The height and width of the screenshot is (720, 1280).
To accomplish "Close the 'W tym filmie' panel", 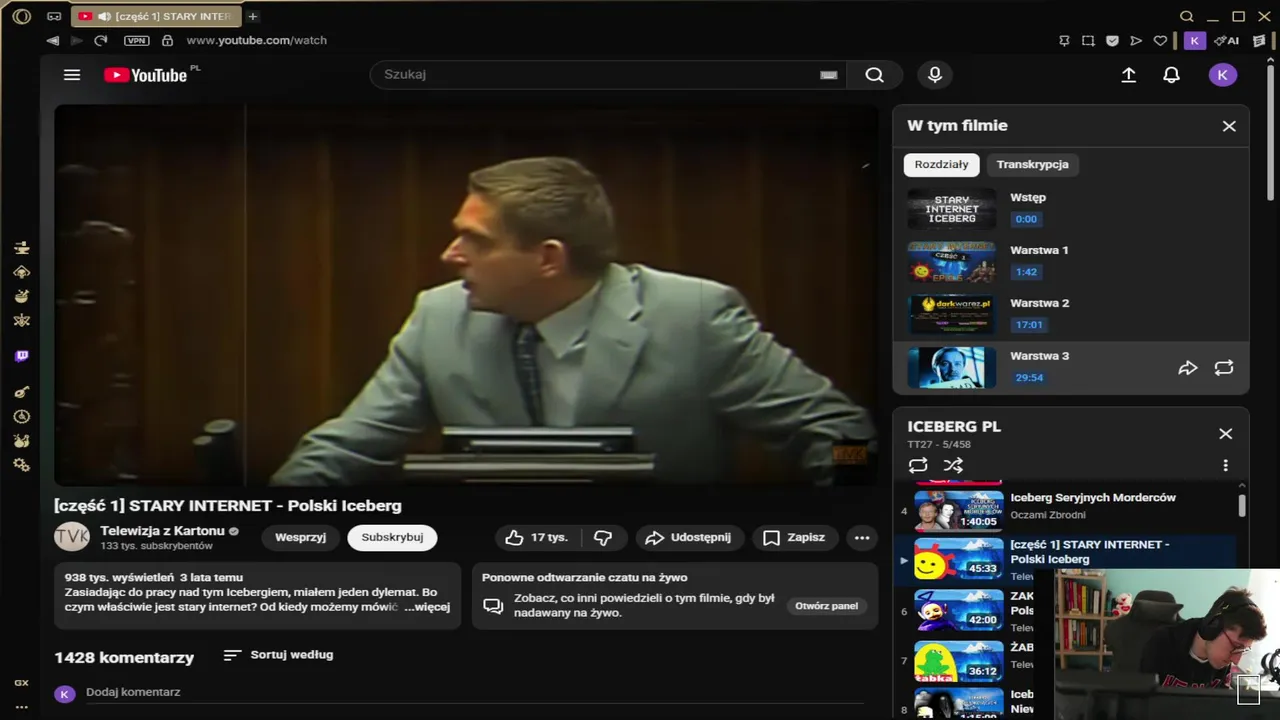I will [x=1229, y=126].
